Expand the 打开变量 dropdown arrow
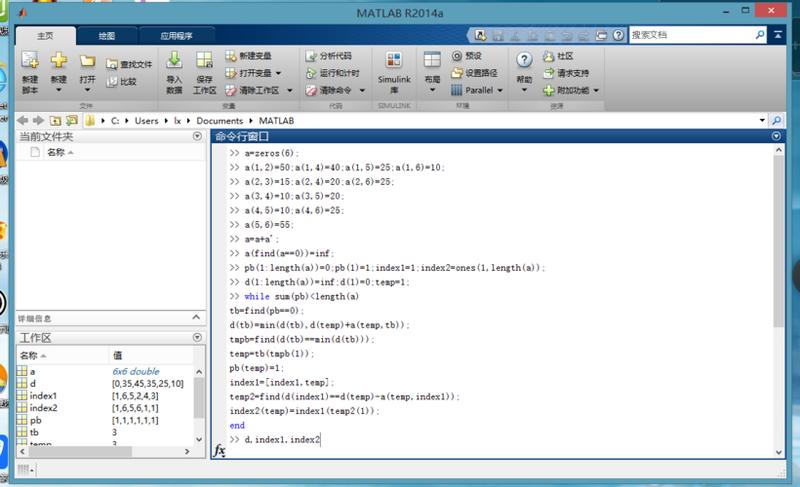Viewport: 800px width, 487px height. pyautogui.click(x=279, y=73)
